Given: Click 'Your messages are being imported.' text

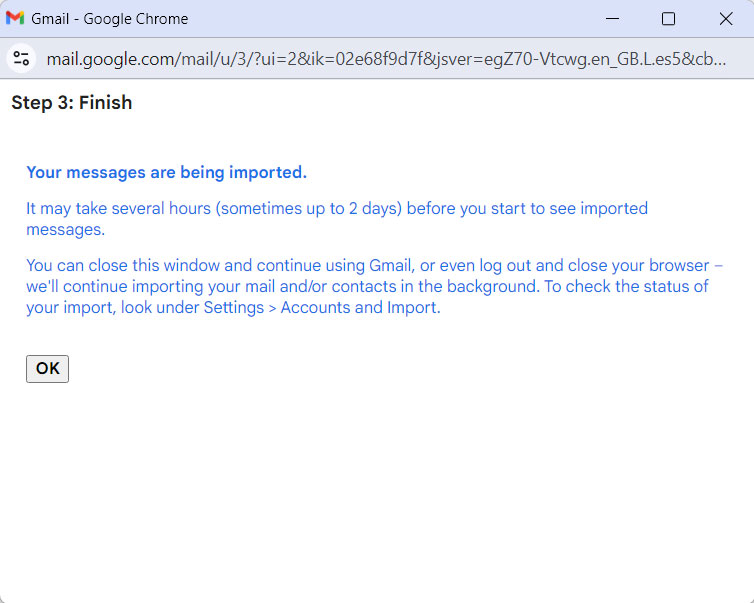Looking at the screenshot, I should coord(166,172).
